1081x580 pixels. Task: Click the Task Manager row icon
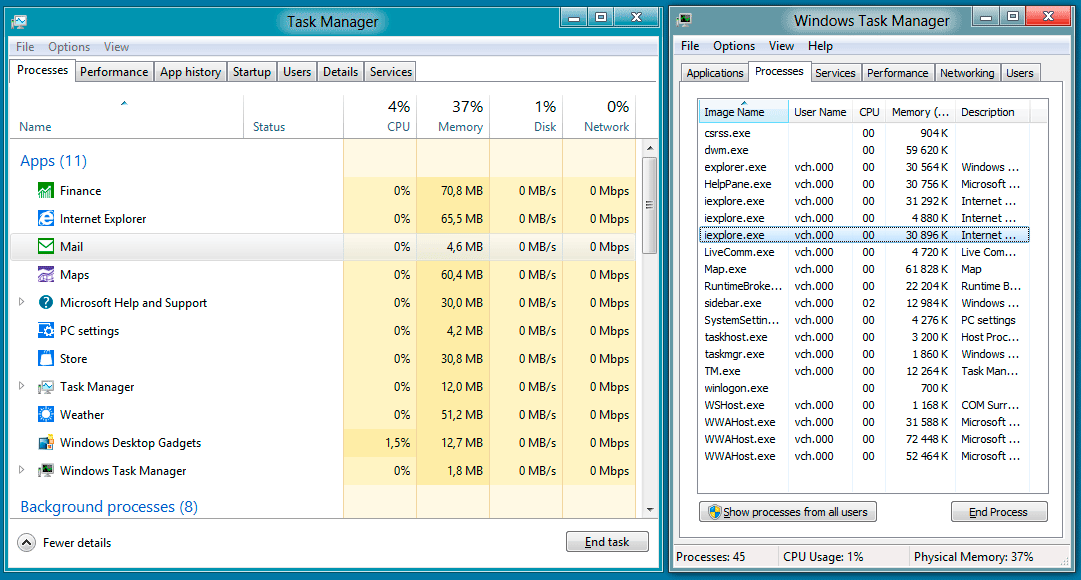pyautogui.click(x=46, y=387)
